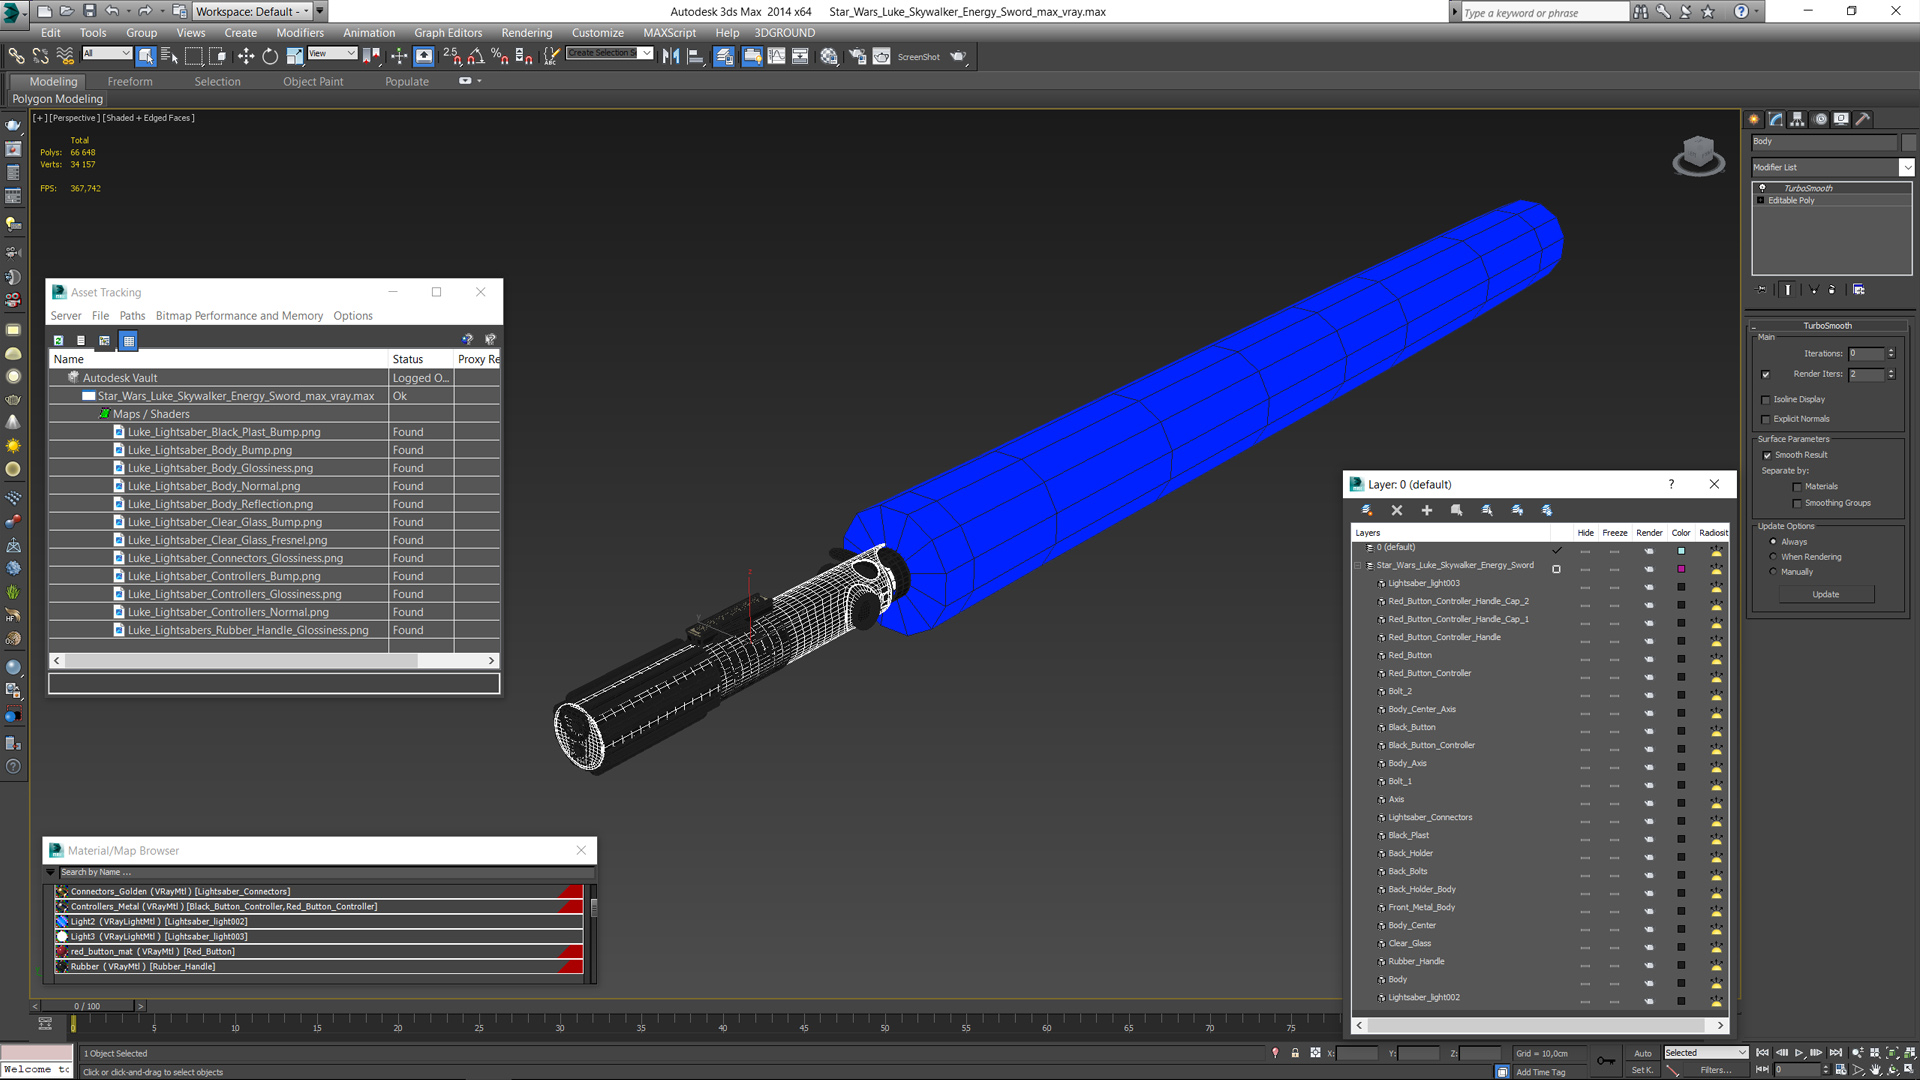1920x1080 pixels.
Task: Open Paths menu in Asset Tracking
Action: tap(132, 316)
